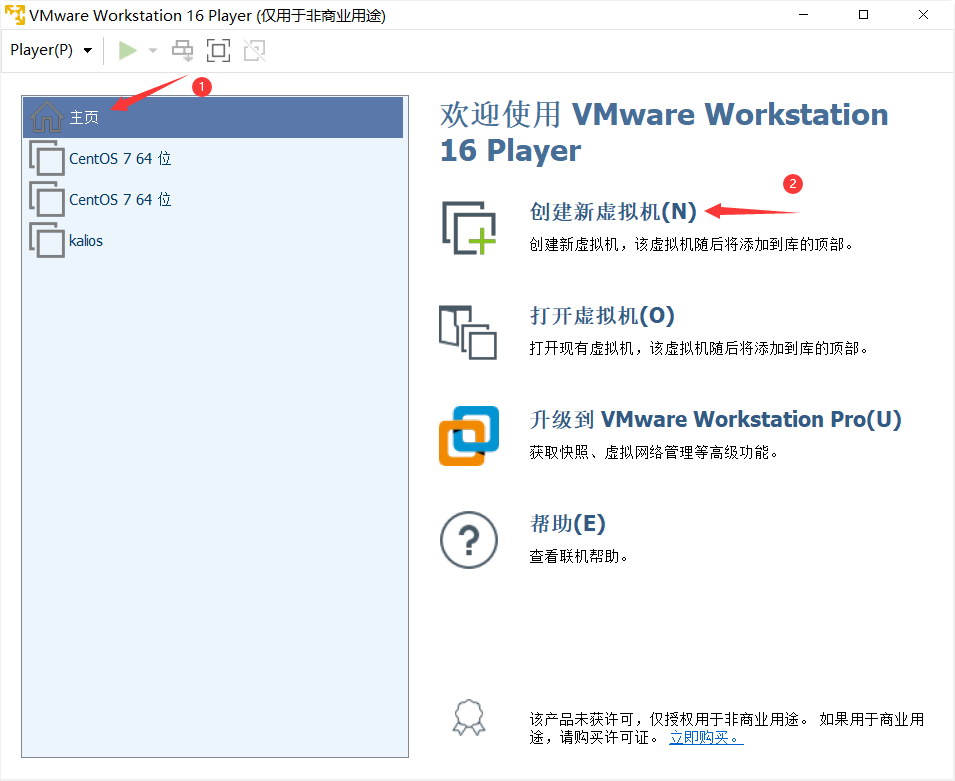
Task: Click the VM icon next to kalios
Action: [47, 241]
